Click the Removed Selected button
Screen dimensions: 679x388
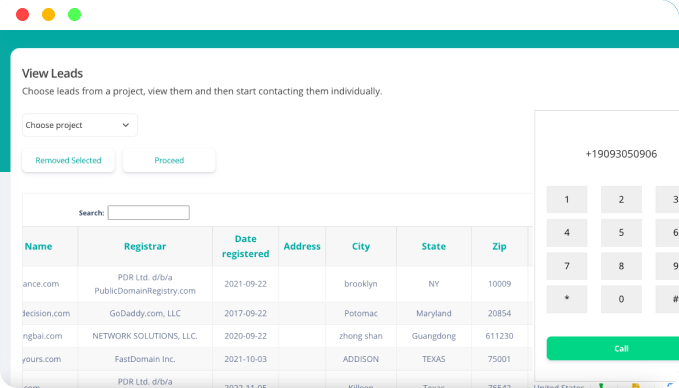[x=68, y=160]
